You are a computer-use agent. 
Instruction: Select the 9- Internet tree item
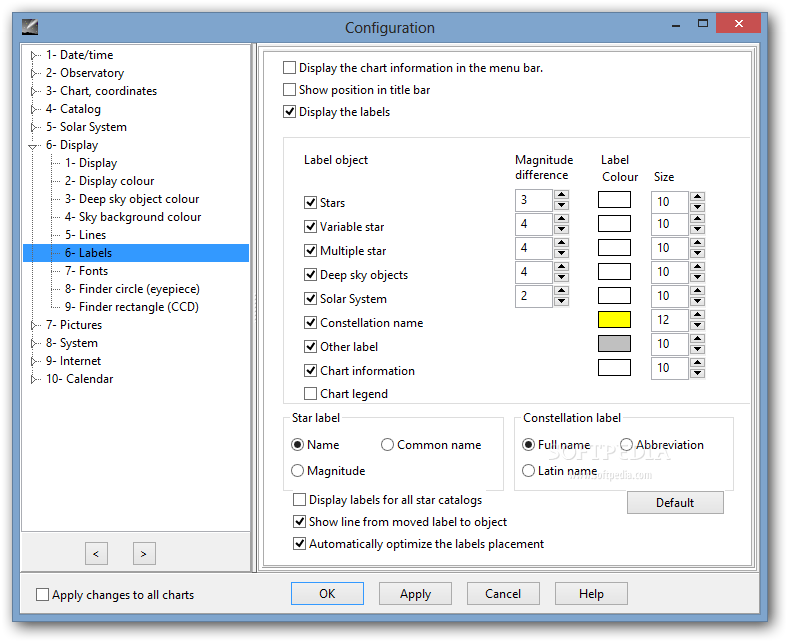[x=73, y=361]
